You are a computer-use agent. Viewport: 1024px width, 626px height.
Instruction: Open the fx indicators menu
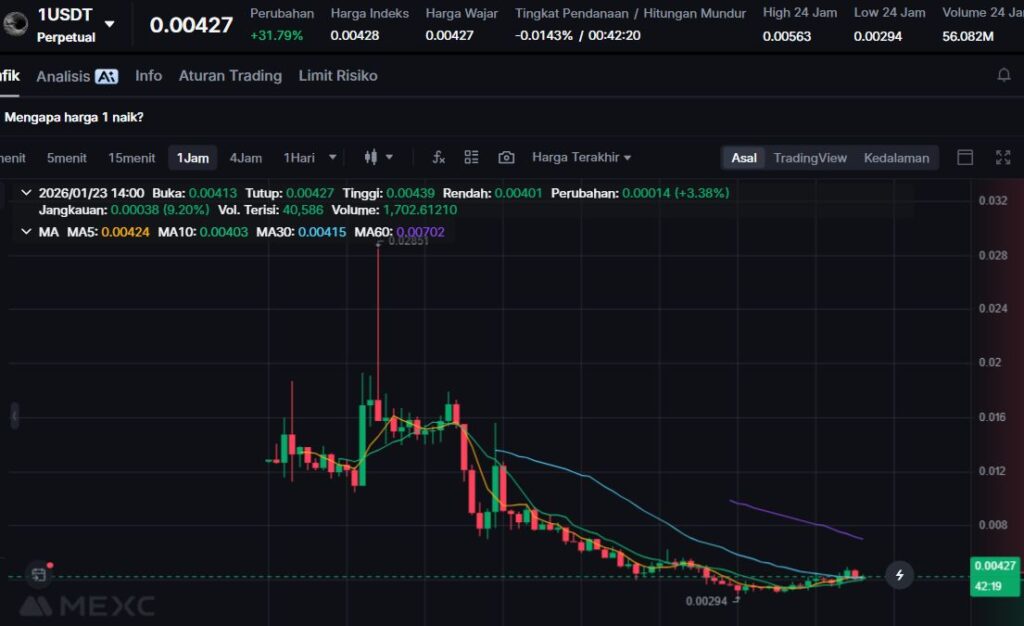(x=438, y=157)
